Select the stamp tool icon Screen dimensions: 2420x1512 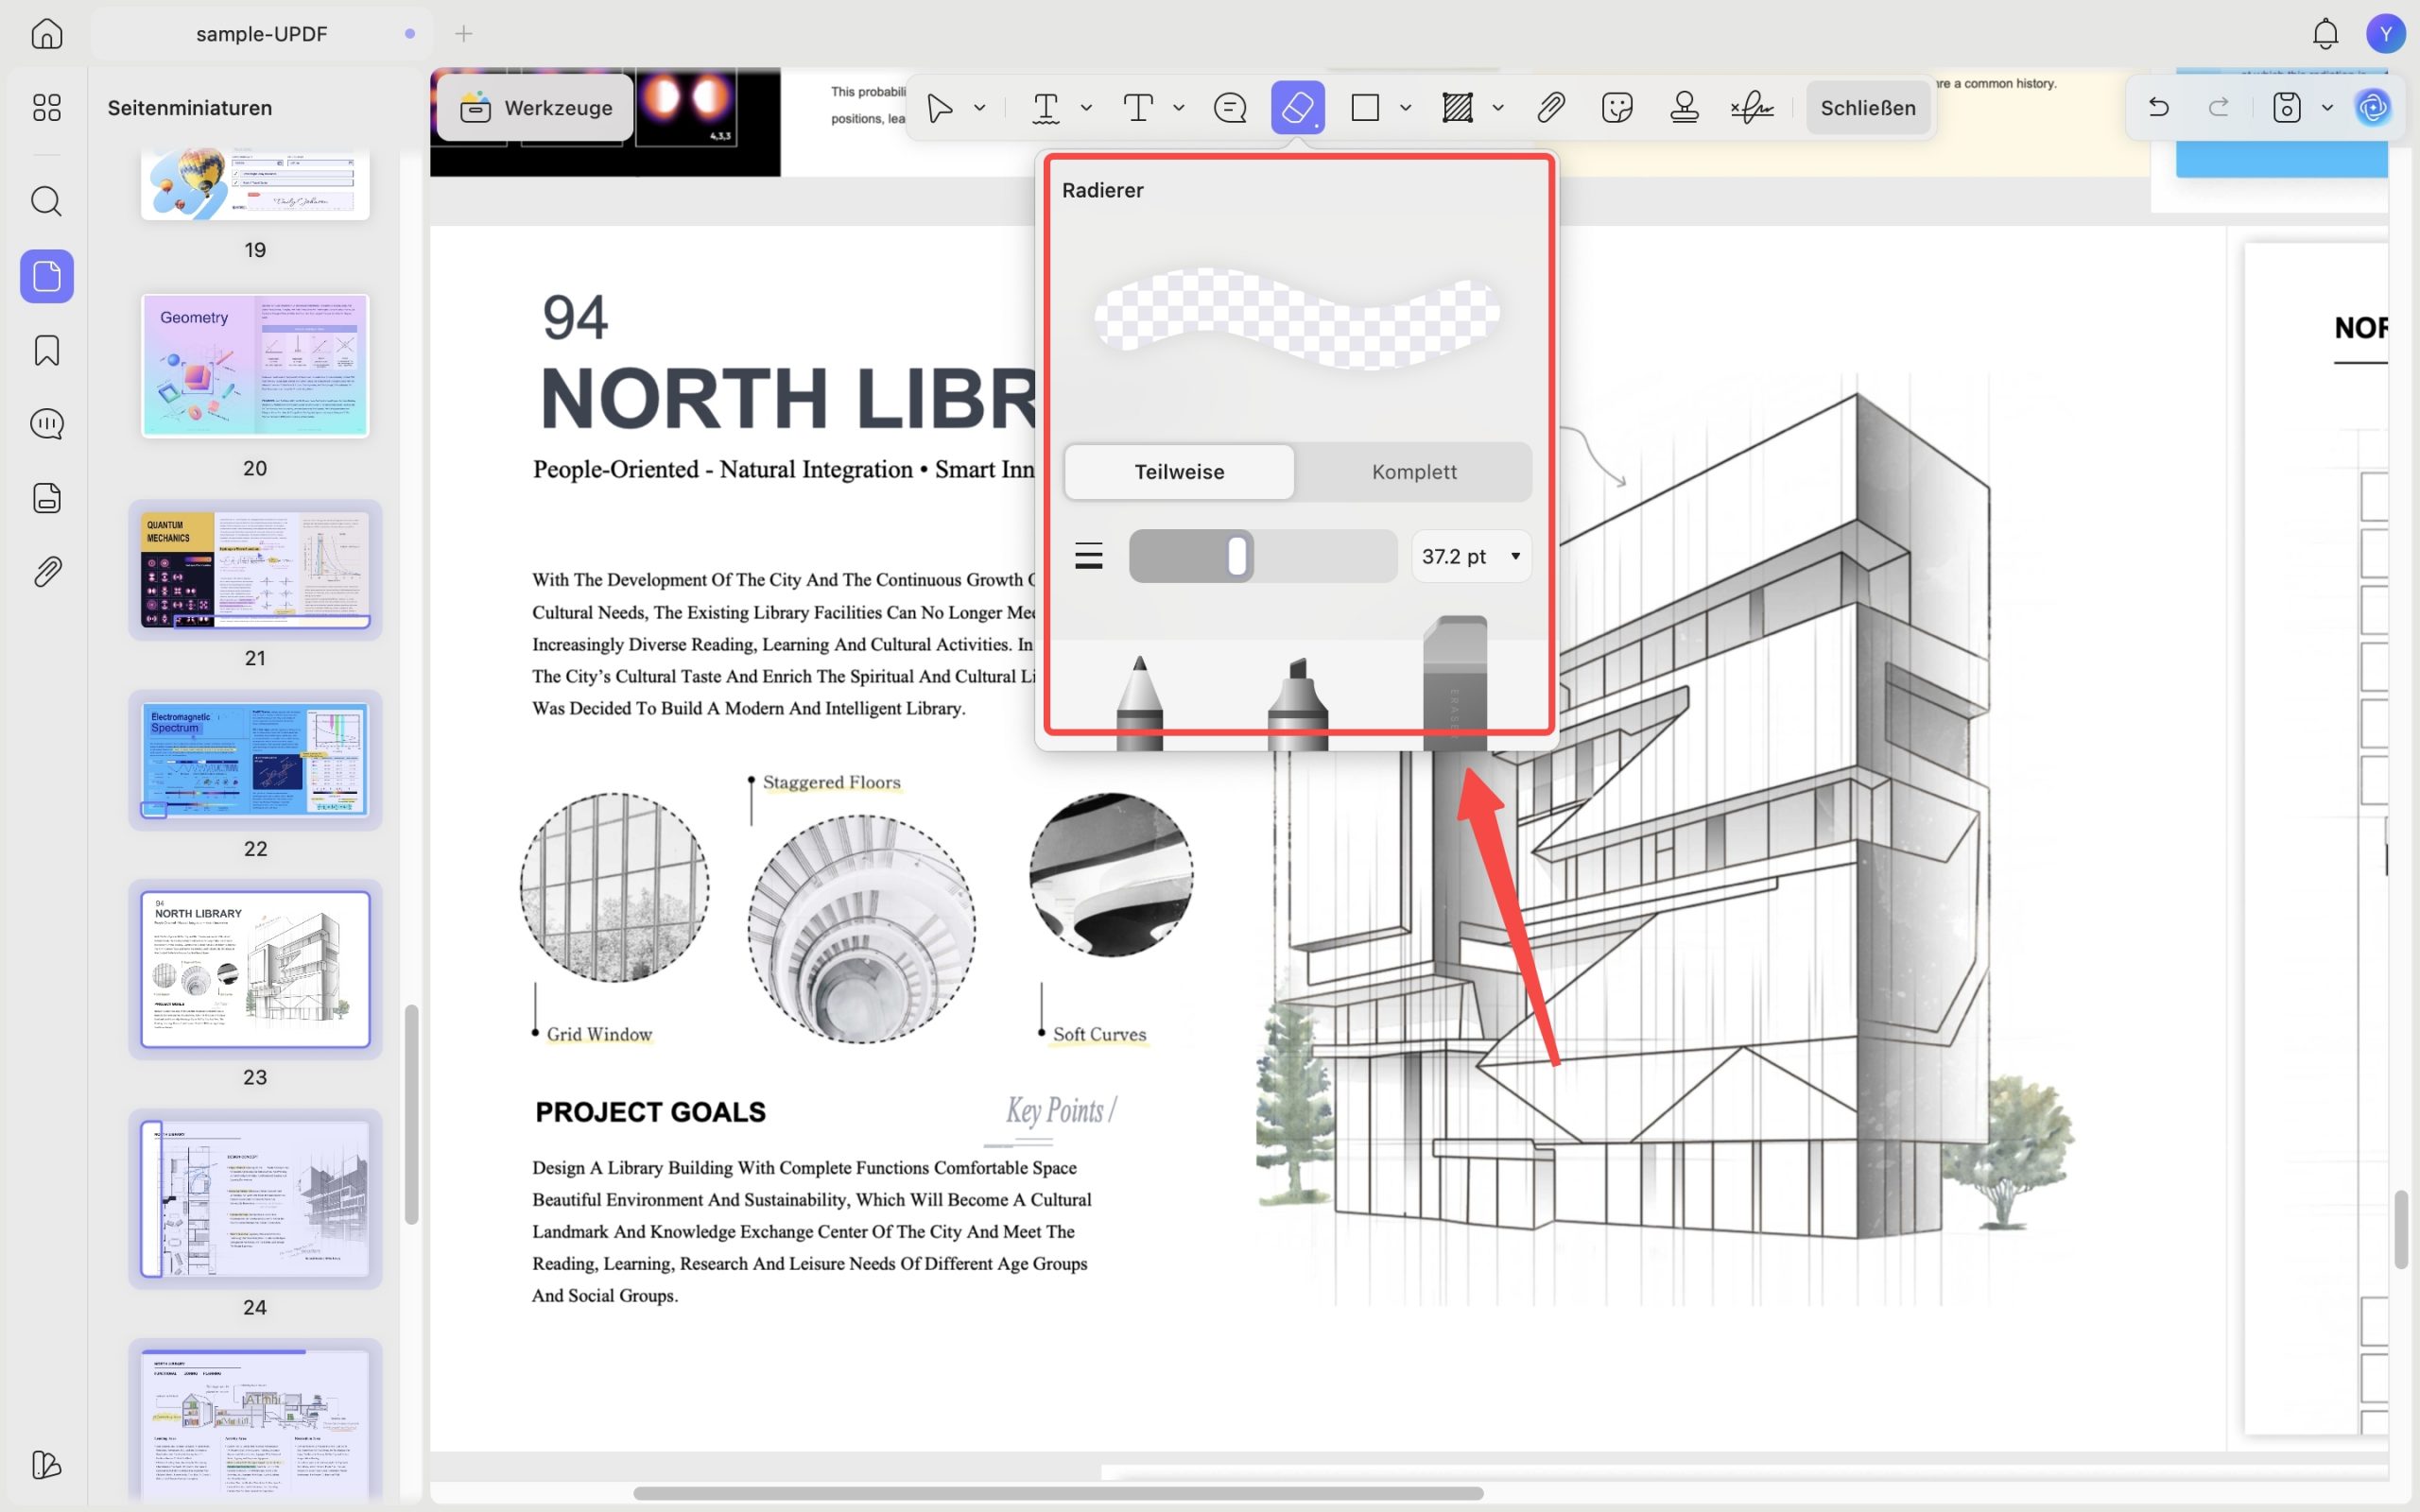[1684, 107]
